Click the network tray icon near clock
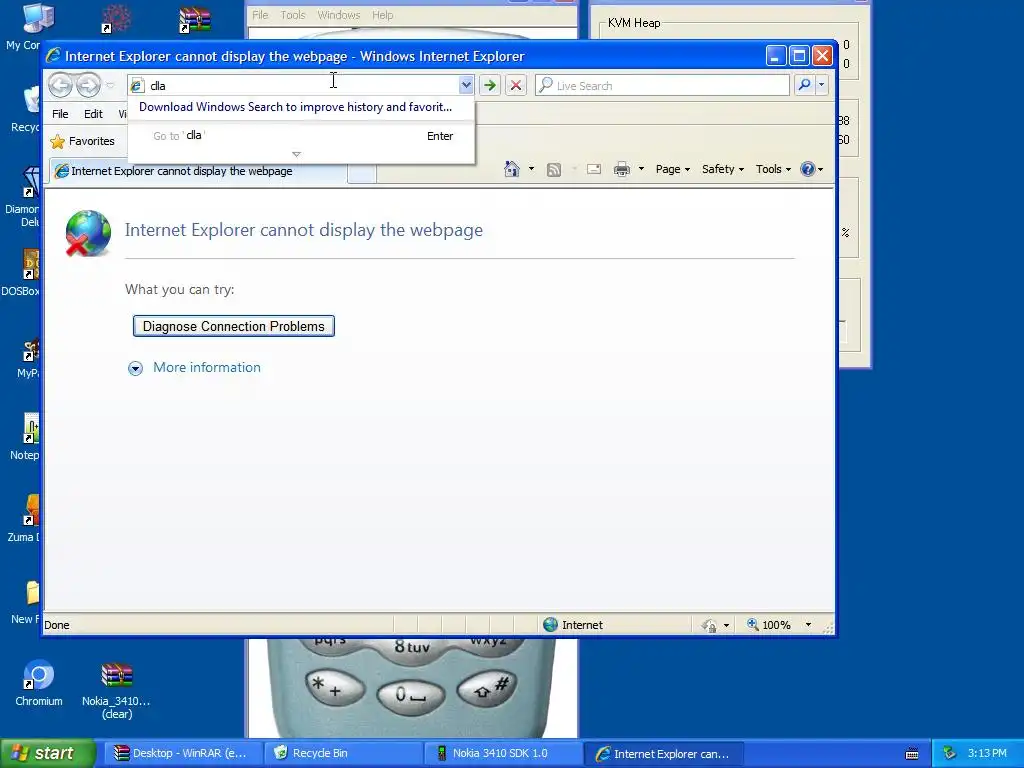The height and width of the screenshot is (768, 1024). point(950,754)
